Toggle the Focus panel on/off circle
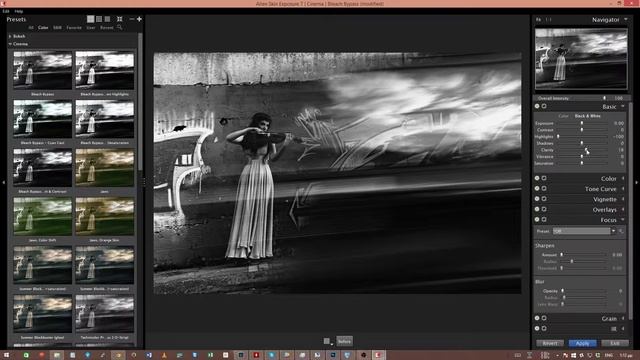Screen dimensions: 640x360 coord(537,220)
